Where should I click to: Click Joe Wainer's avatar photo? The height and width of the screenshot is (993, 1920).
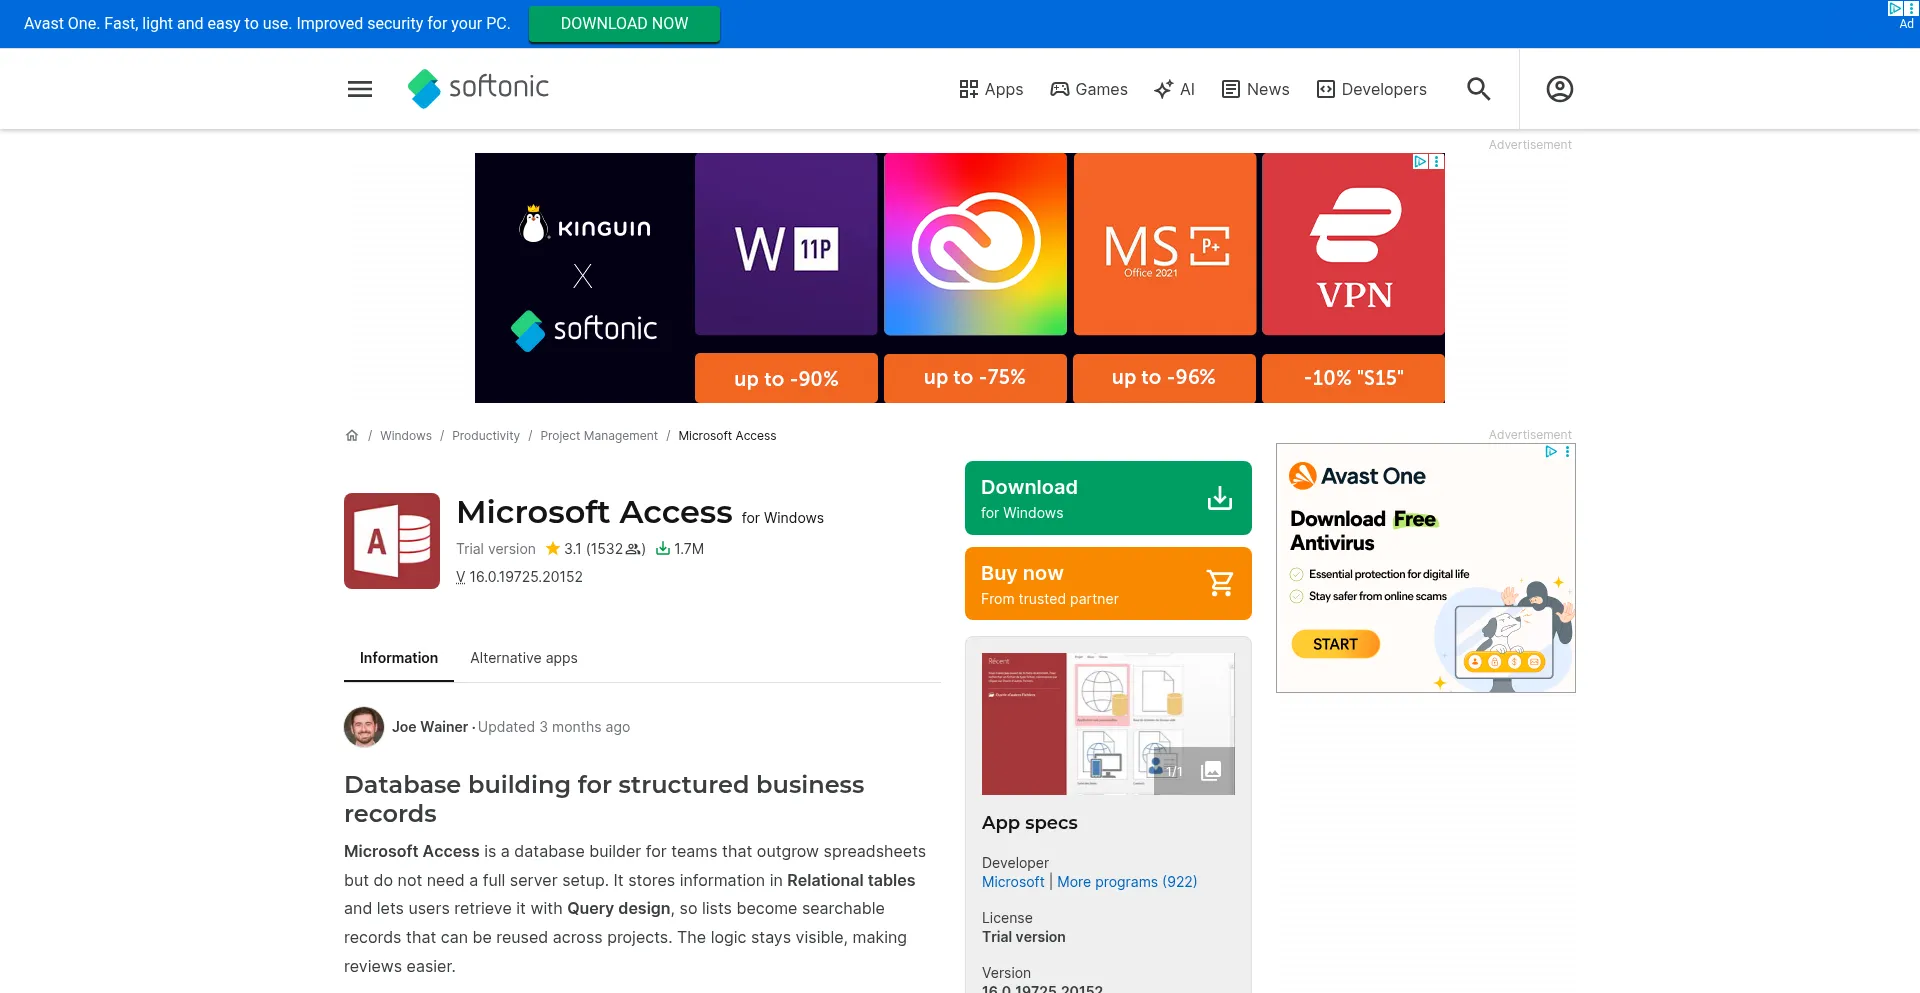click(364, 727)
